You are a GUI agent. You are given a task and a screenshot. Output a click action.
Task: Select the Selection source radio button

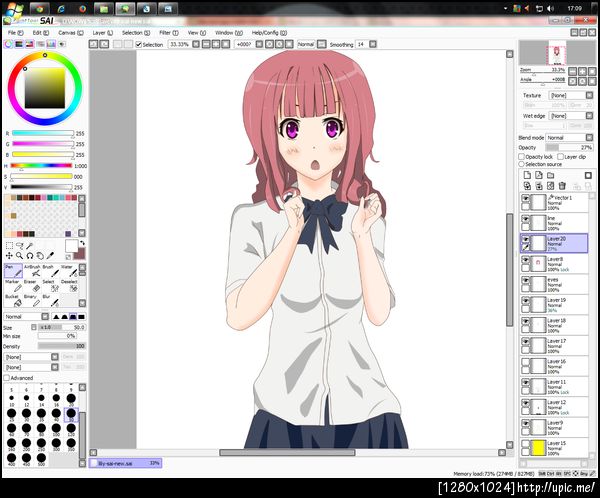(x=522, y=164)
